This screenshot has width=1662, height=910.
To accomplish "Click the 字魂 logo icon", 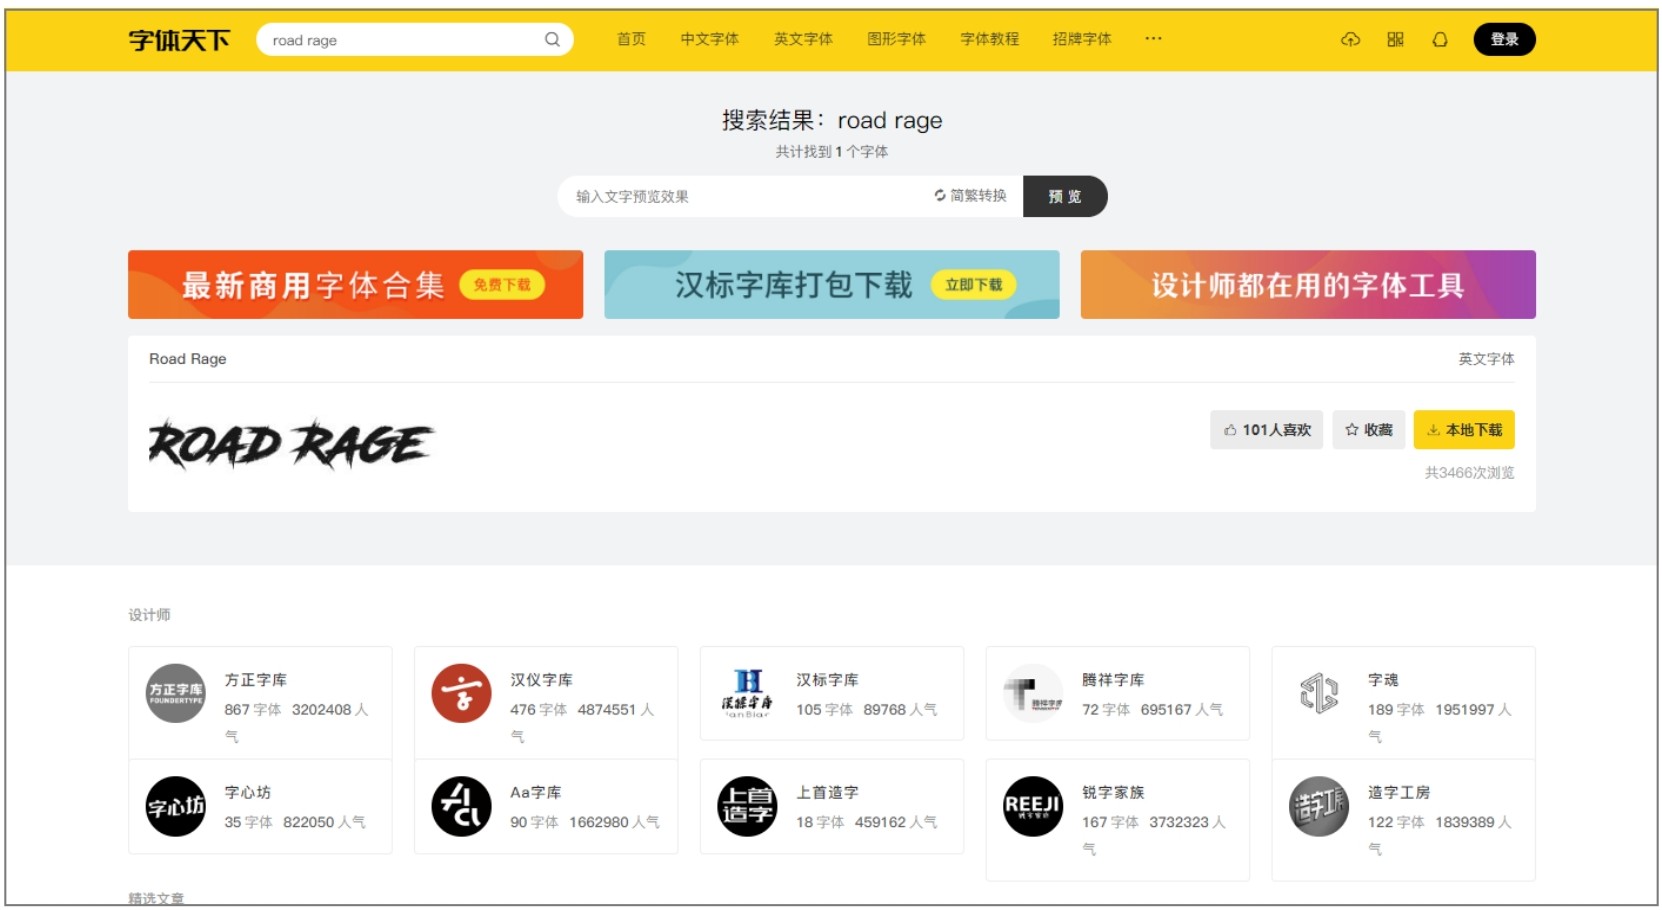I will coord(1319,693).
